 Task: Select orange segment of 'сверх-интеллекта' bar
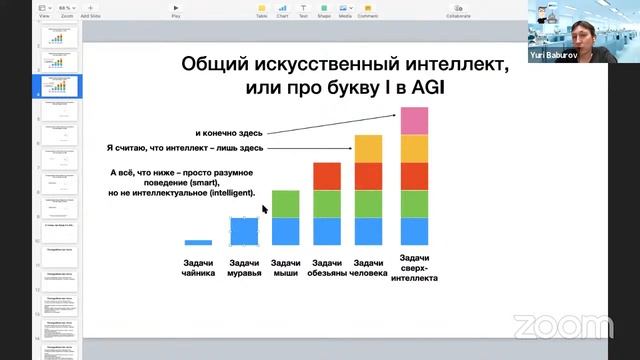point(414,149)
